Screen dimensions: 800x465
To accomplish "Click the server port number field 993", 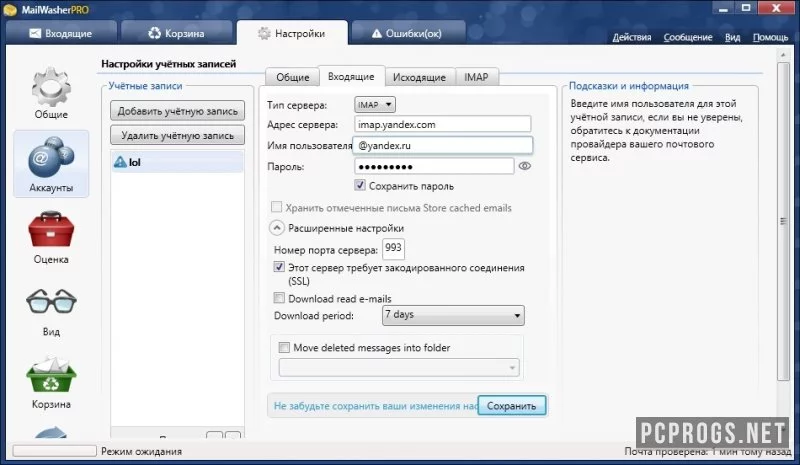I will [x=393, y=249].
